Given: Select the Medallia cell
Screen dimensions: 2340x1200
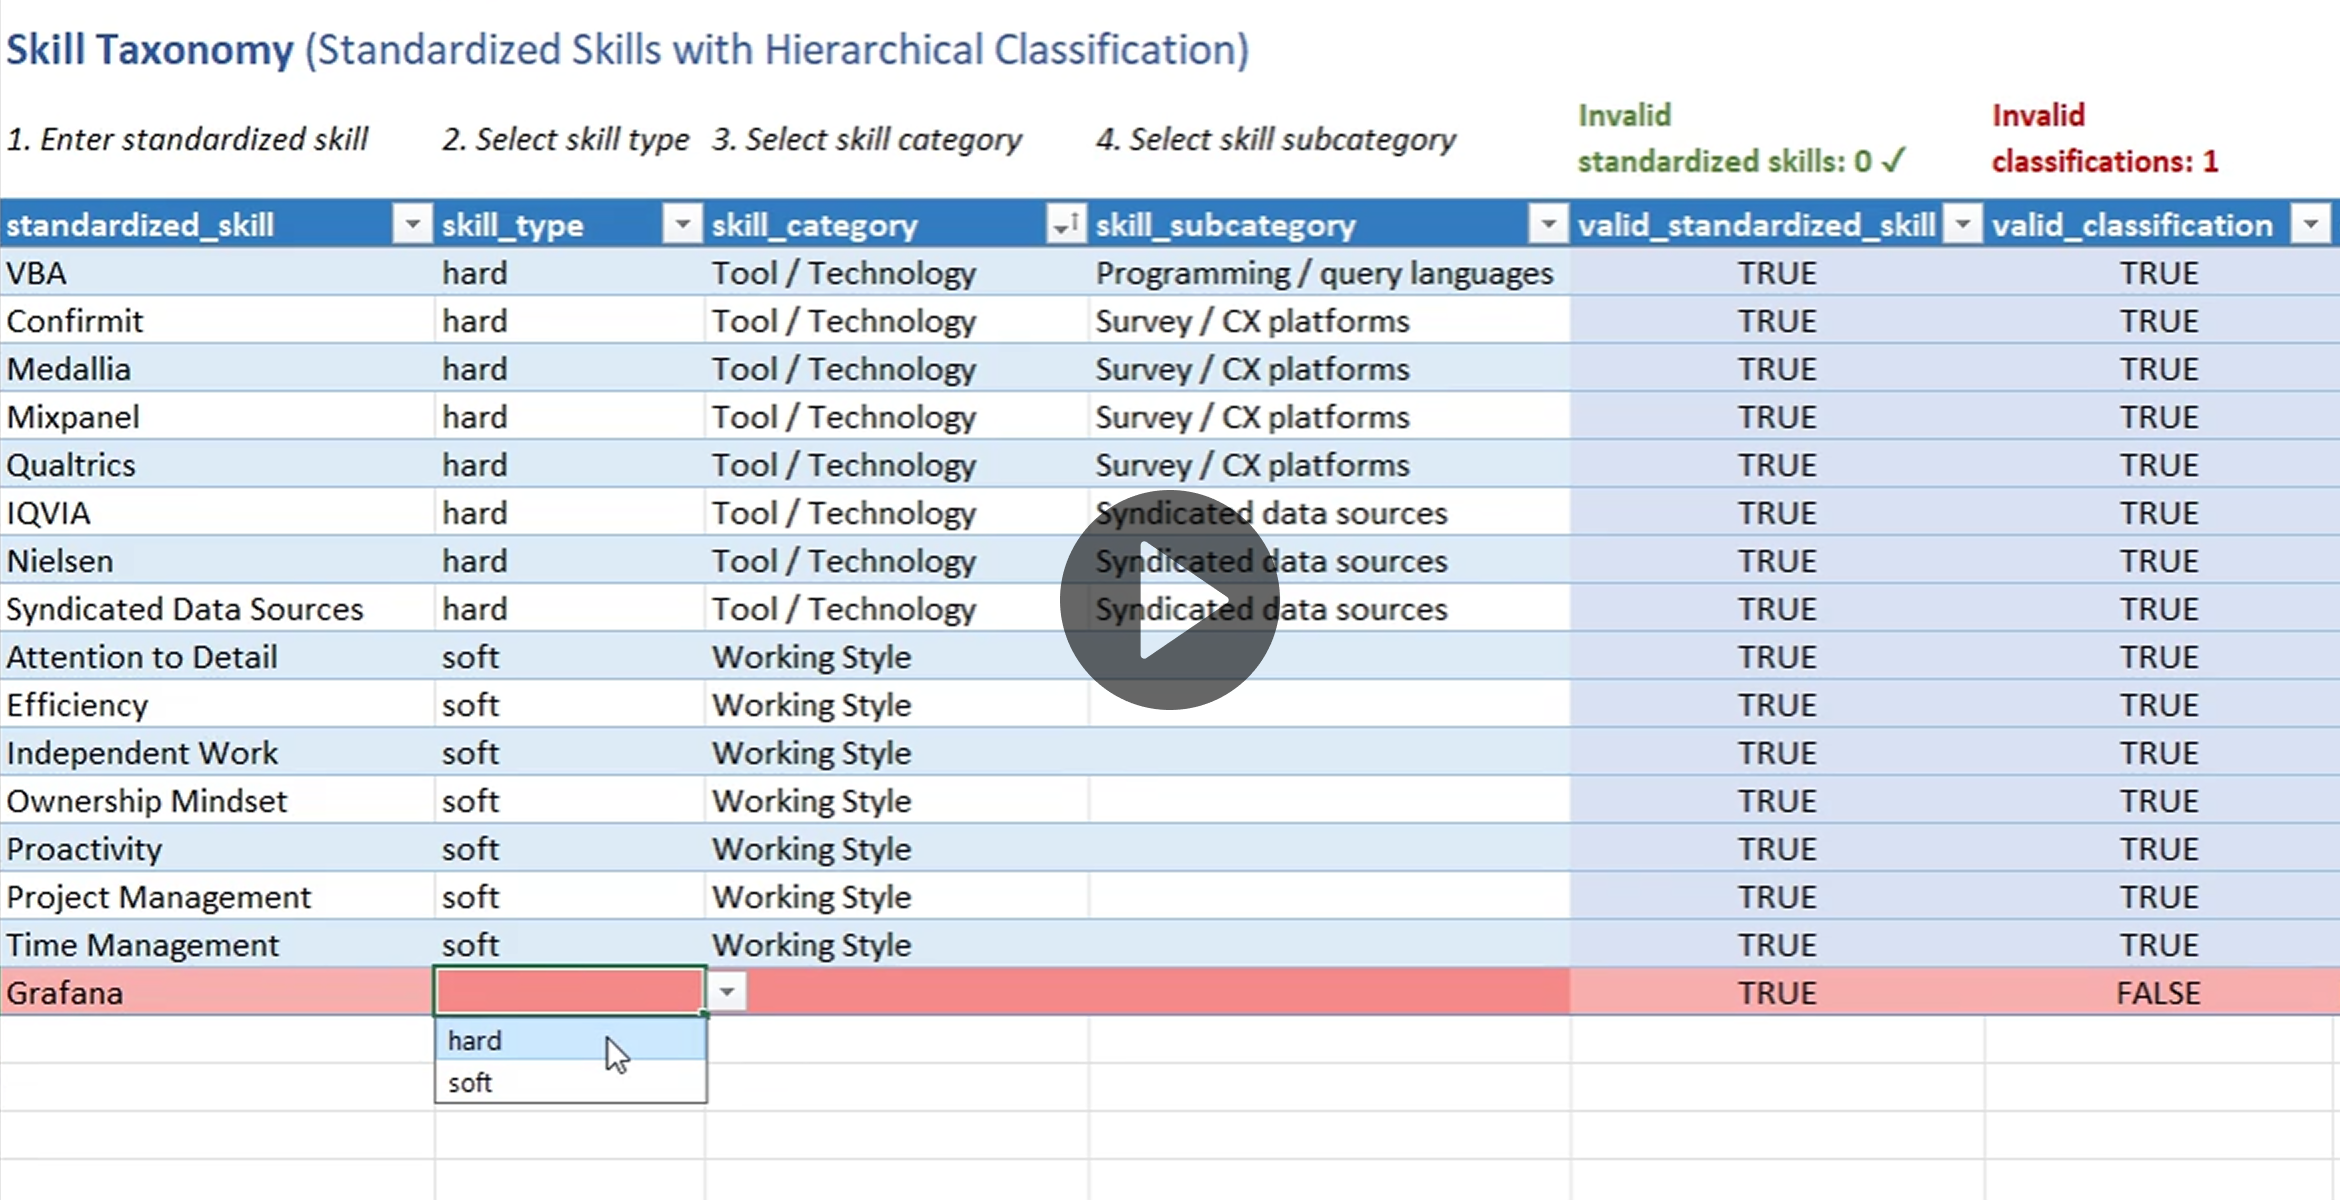Looking at the screenshot, I should (217, 369).
